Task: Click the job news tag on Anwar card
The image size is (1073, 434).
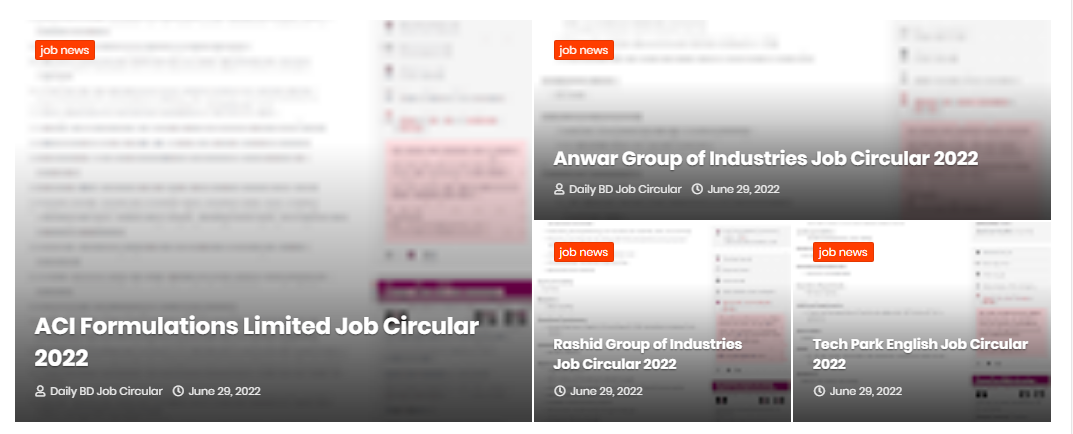Action: point(584,50)
